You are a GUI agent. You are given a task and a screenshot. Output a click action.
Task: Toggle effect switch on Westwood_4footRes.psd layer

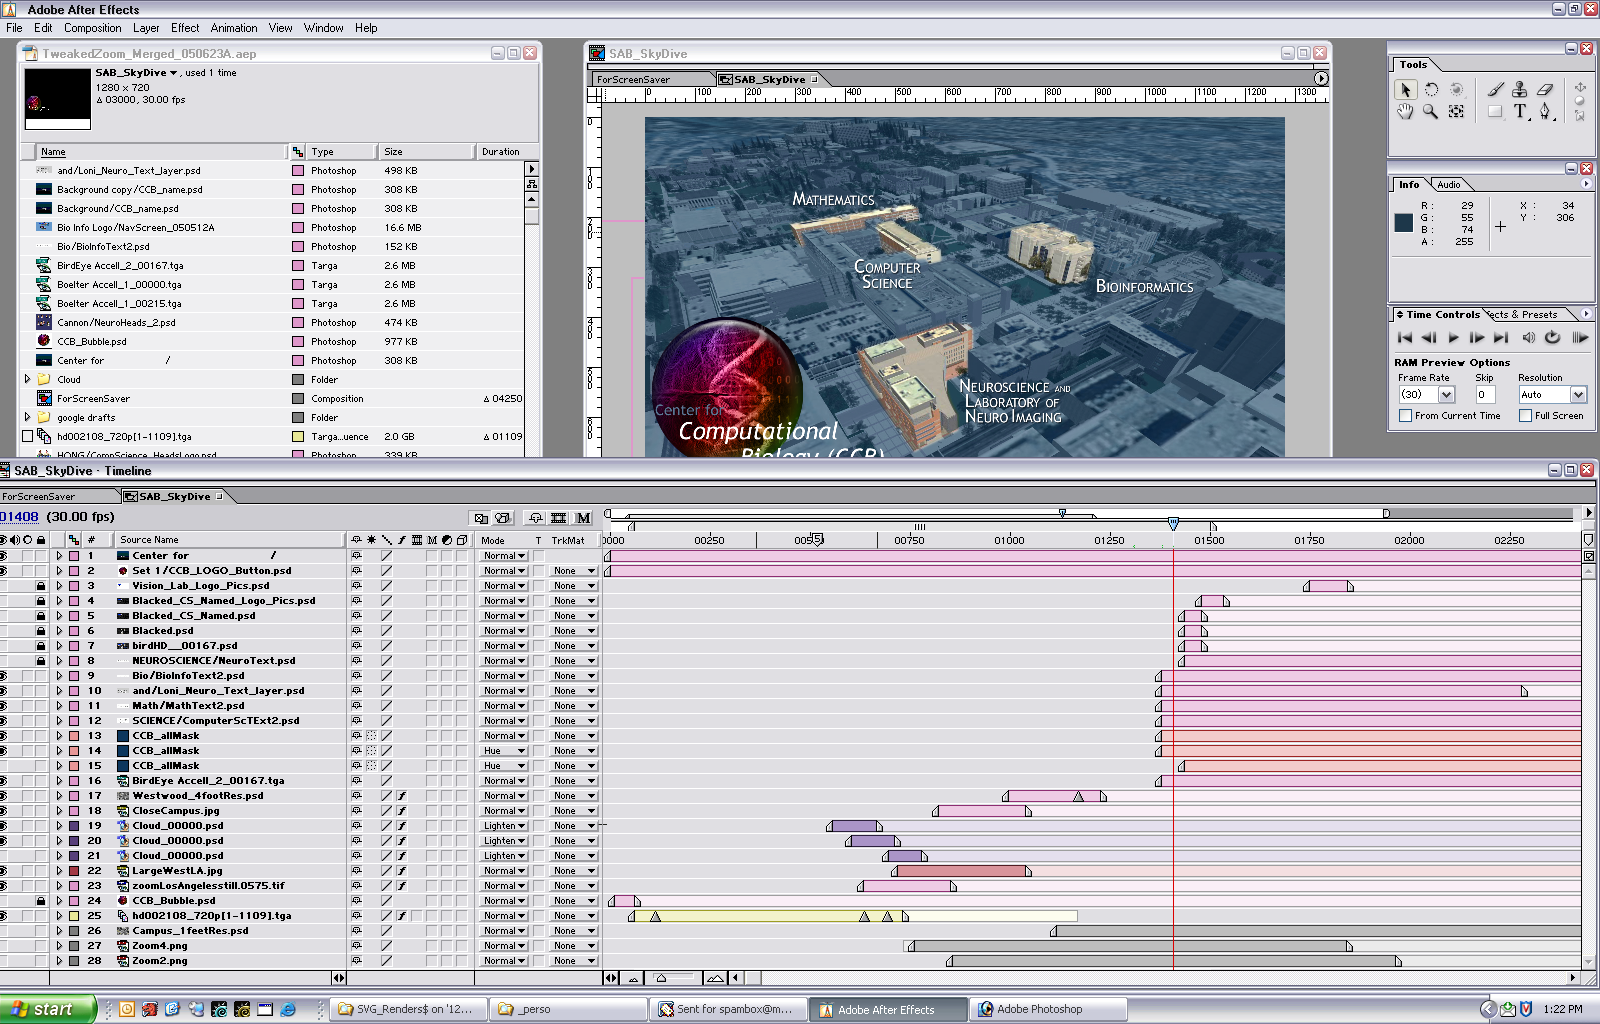pos(402,796)
